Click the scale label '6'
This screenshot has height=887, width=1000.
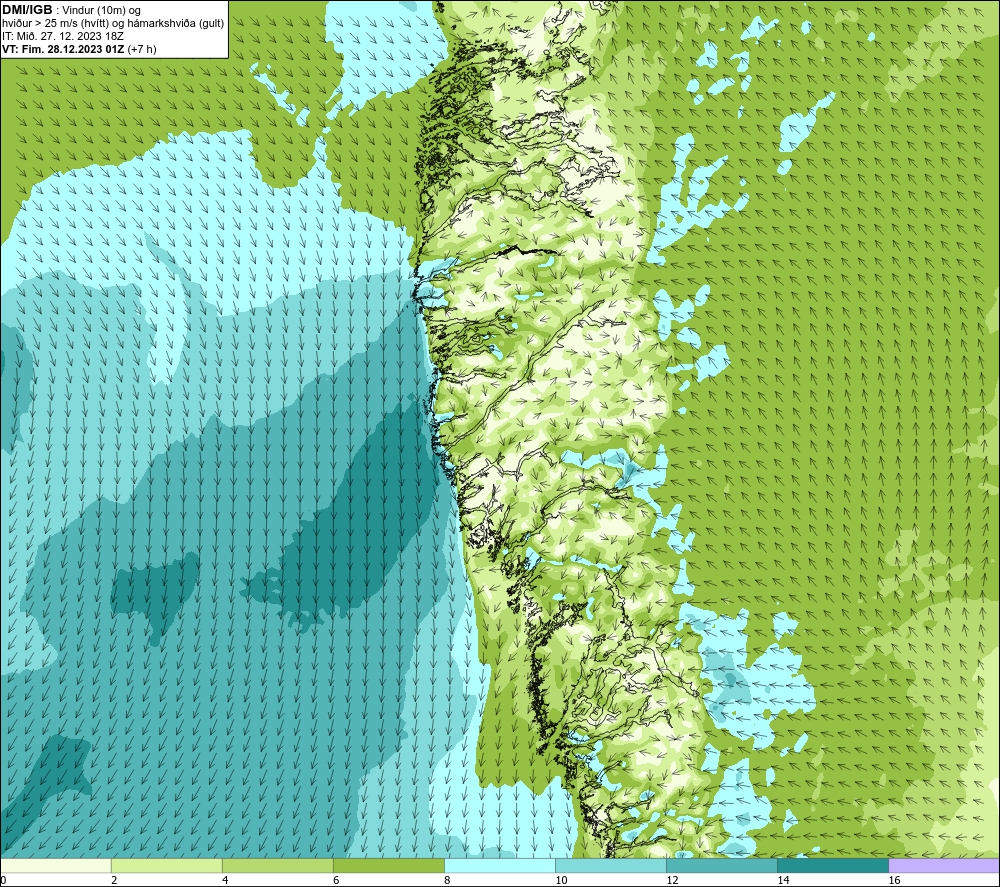pyautogui.click(x=336, y=881)
